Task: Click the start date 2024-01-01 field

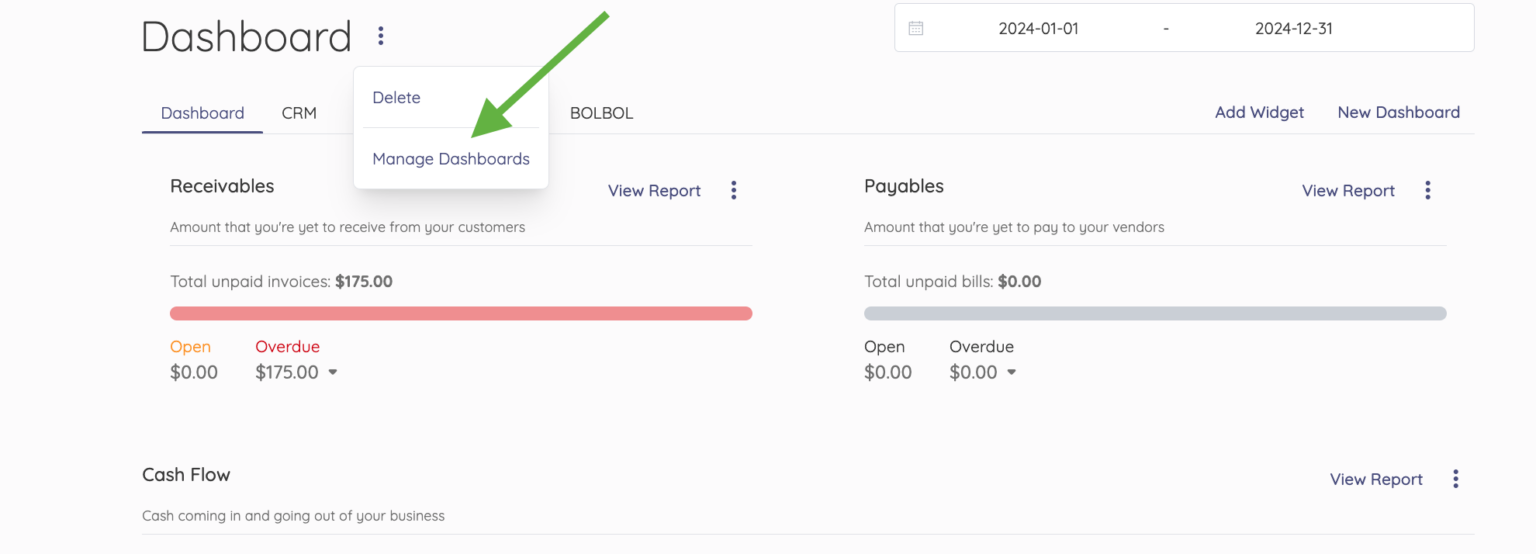Action: (1038, 28)
